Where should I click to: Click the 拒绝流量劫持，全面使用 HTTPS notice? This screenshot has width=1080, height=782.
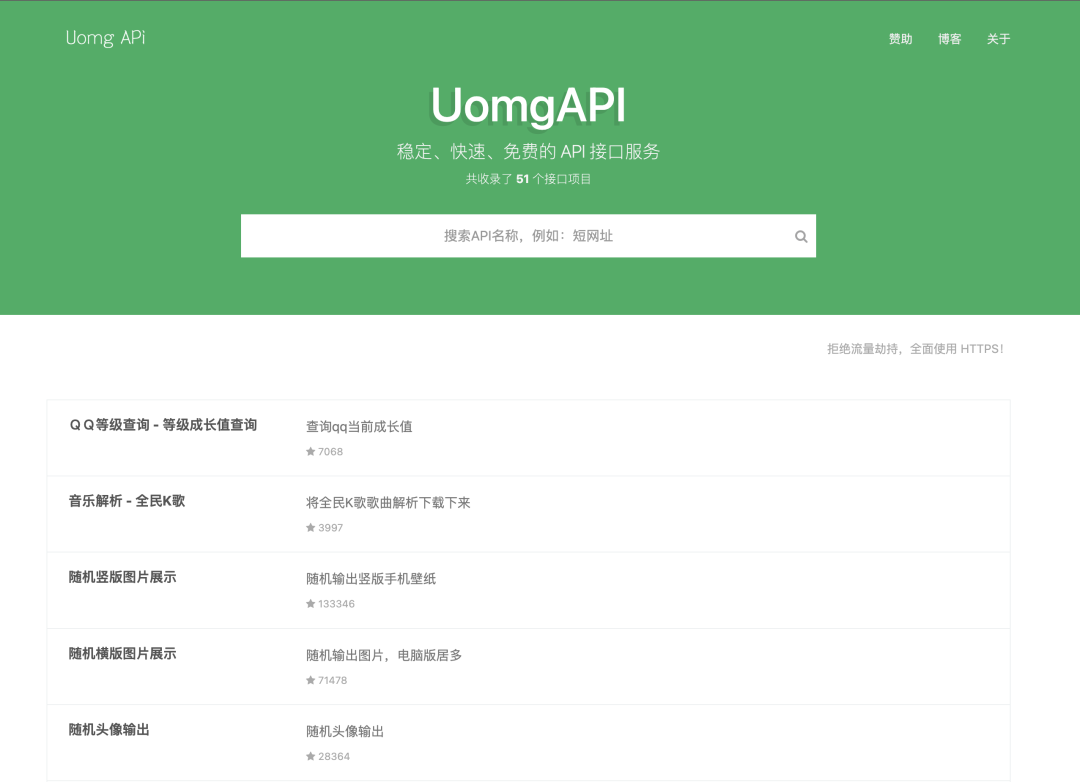point(915,349)
